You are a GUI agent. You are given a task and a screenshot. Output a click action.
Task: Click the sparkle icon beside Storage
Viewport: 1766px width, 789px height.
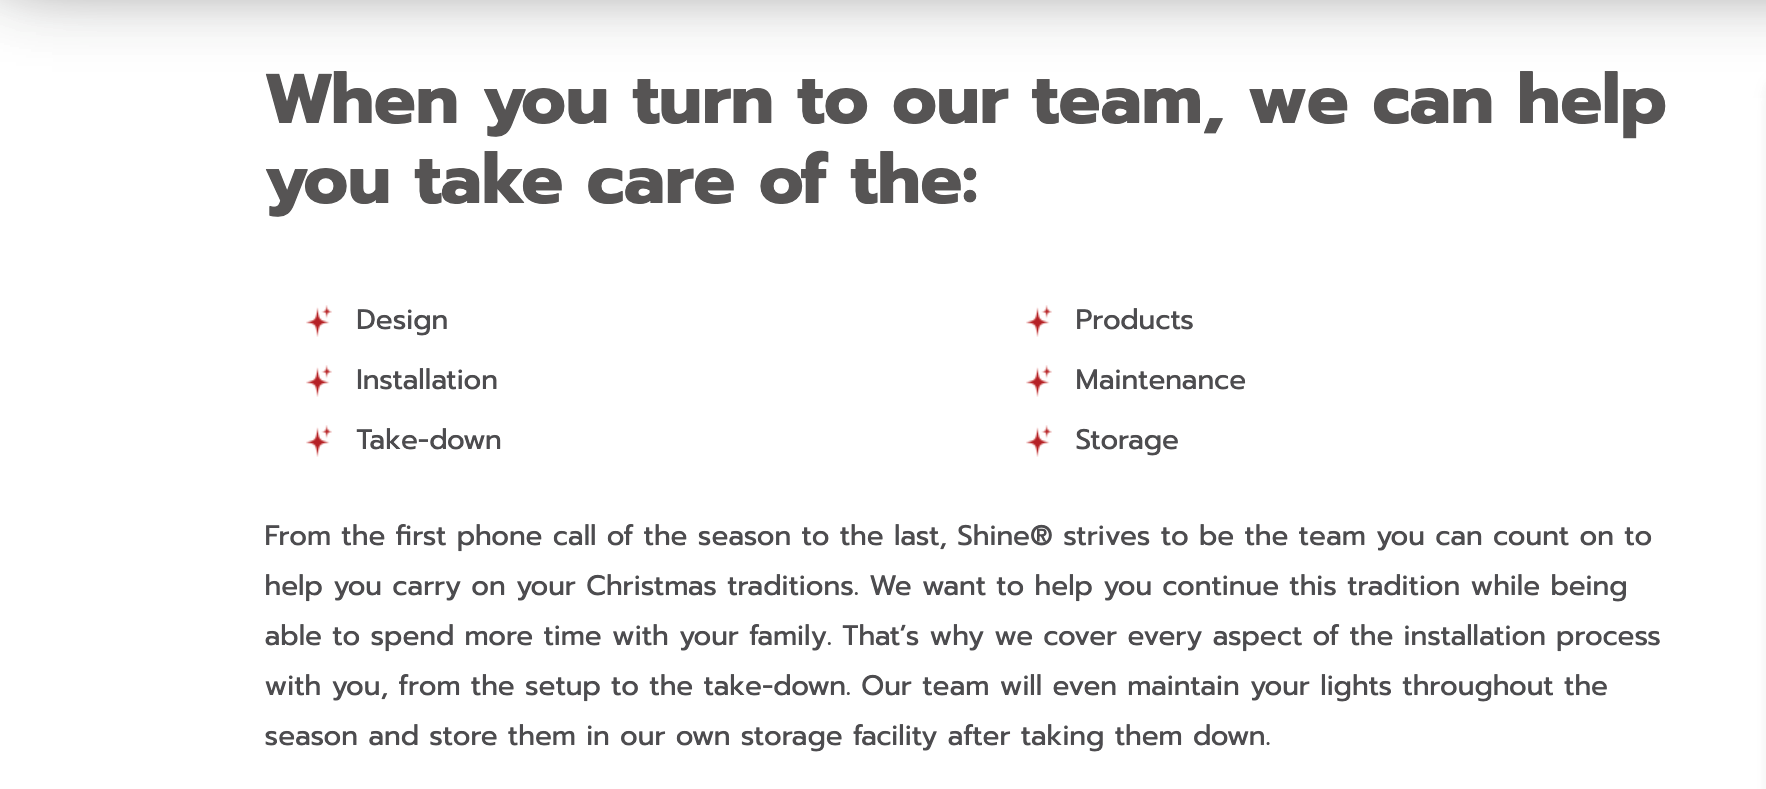(x=1038, y=441)
